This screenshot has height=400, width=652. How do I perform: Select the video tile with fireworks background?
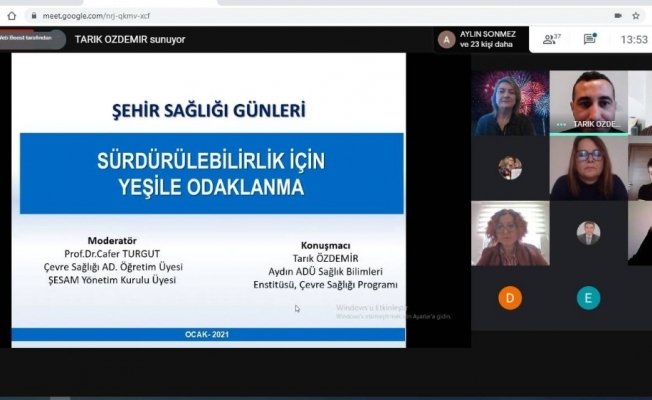pos(510,102)
